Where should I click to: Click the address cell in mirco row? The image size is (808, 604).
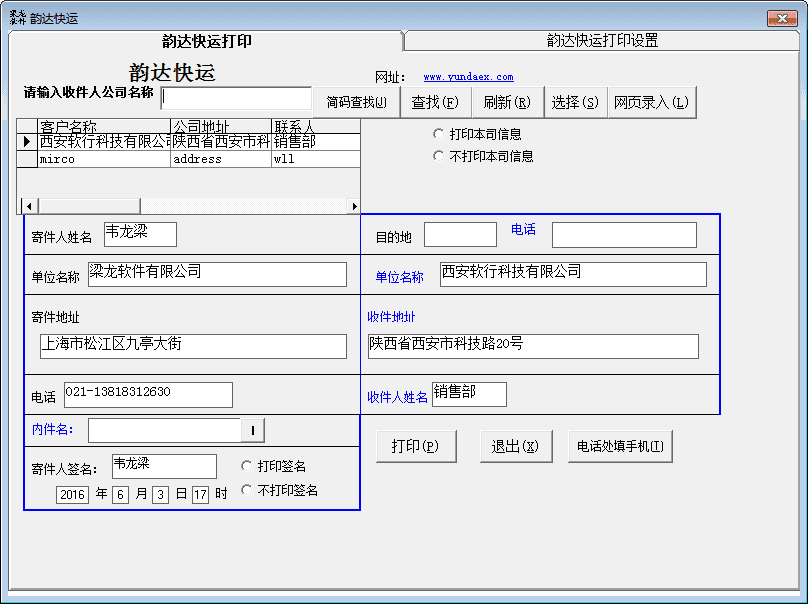[x=221, y=159]
